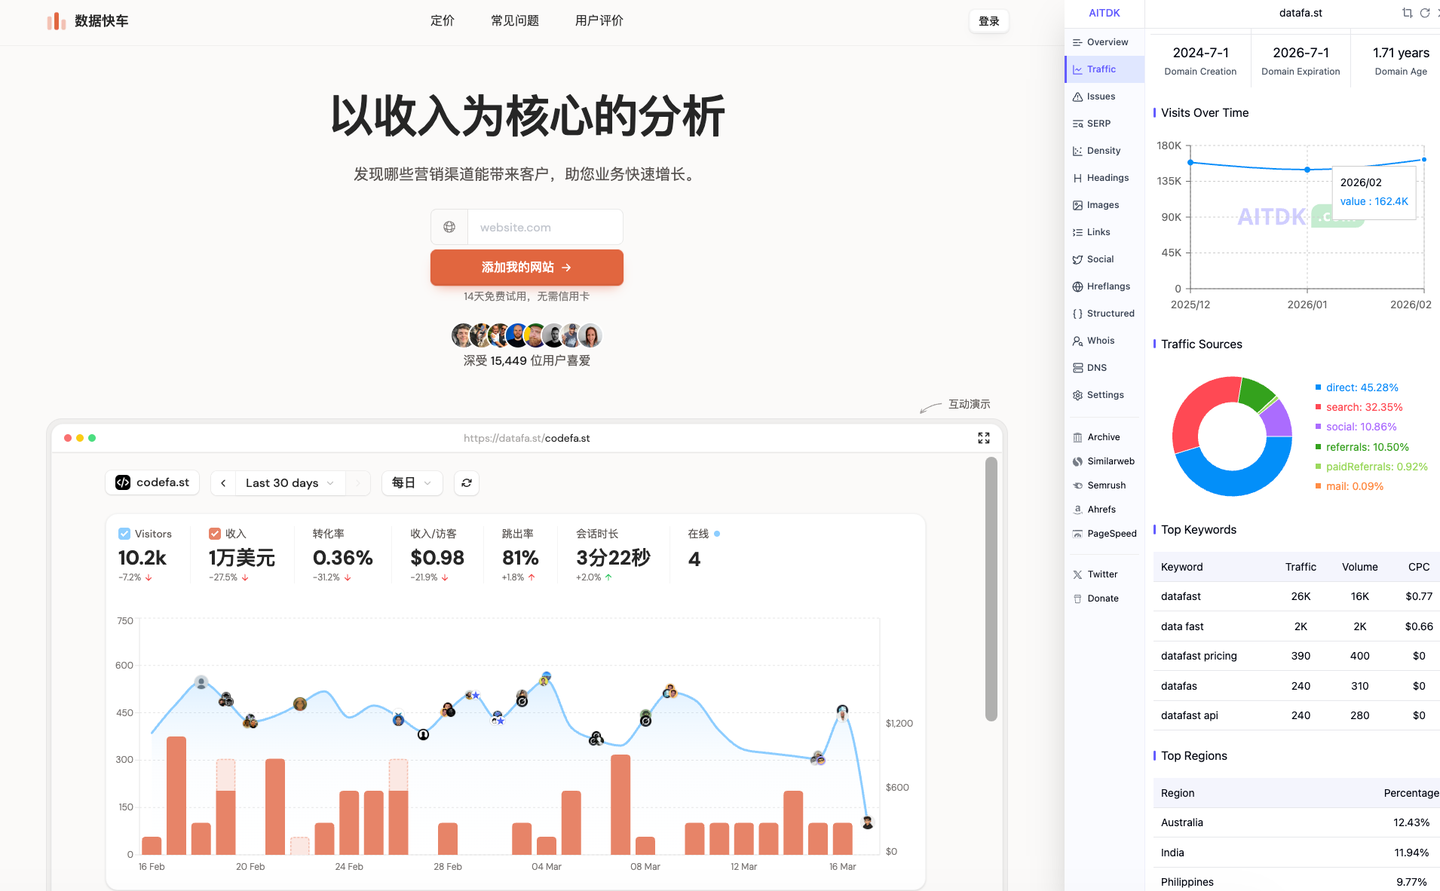Image resolution: width=1440 pixels, height=891 pixels.
Task: Open Donate via its sidebar icon
Action: 1077,598
